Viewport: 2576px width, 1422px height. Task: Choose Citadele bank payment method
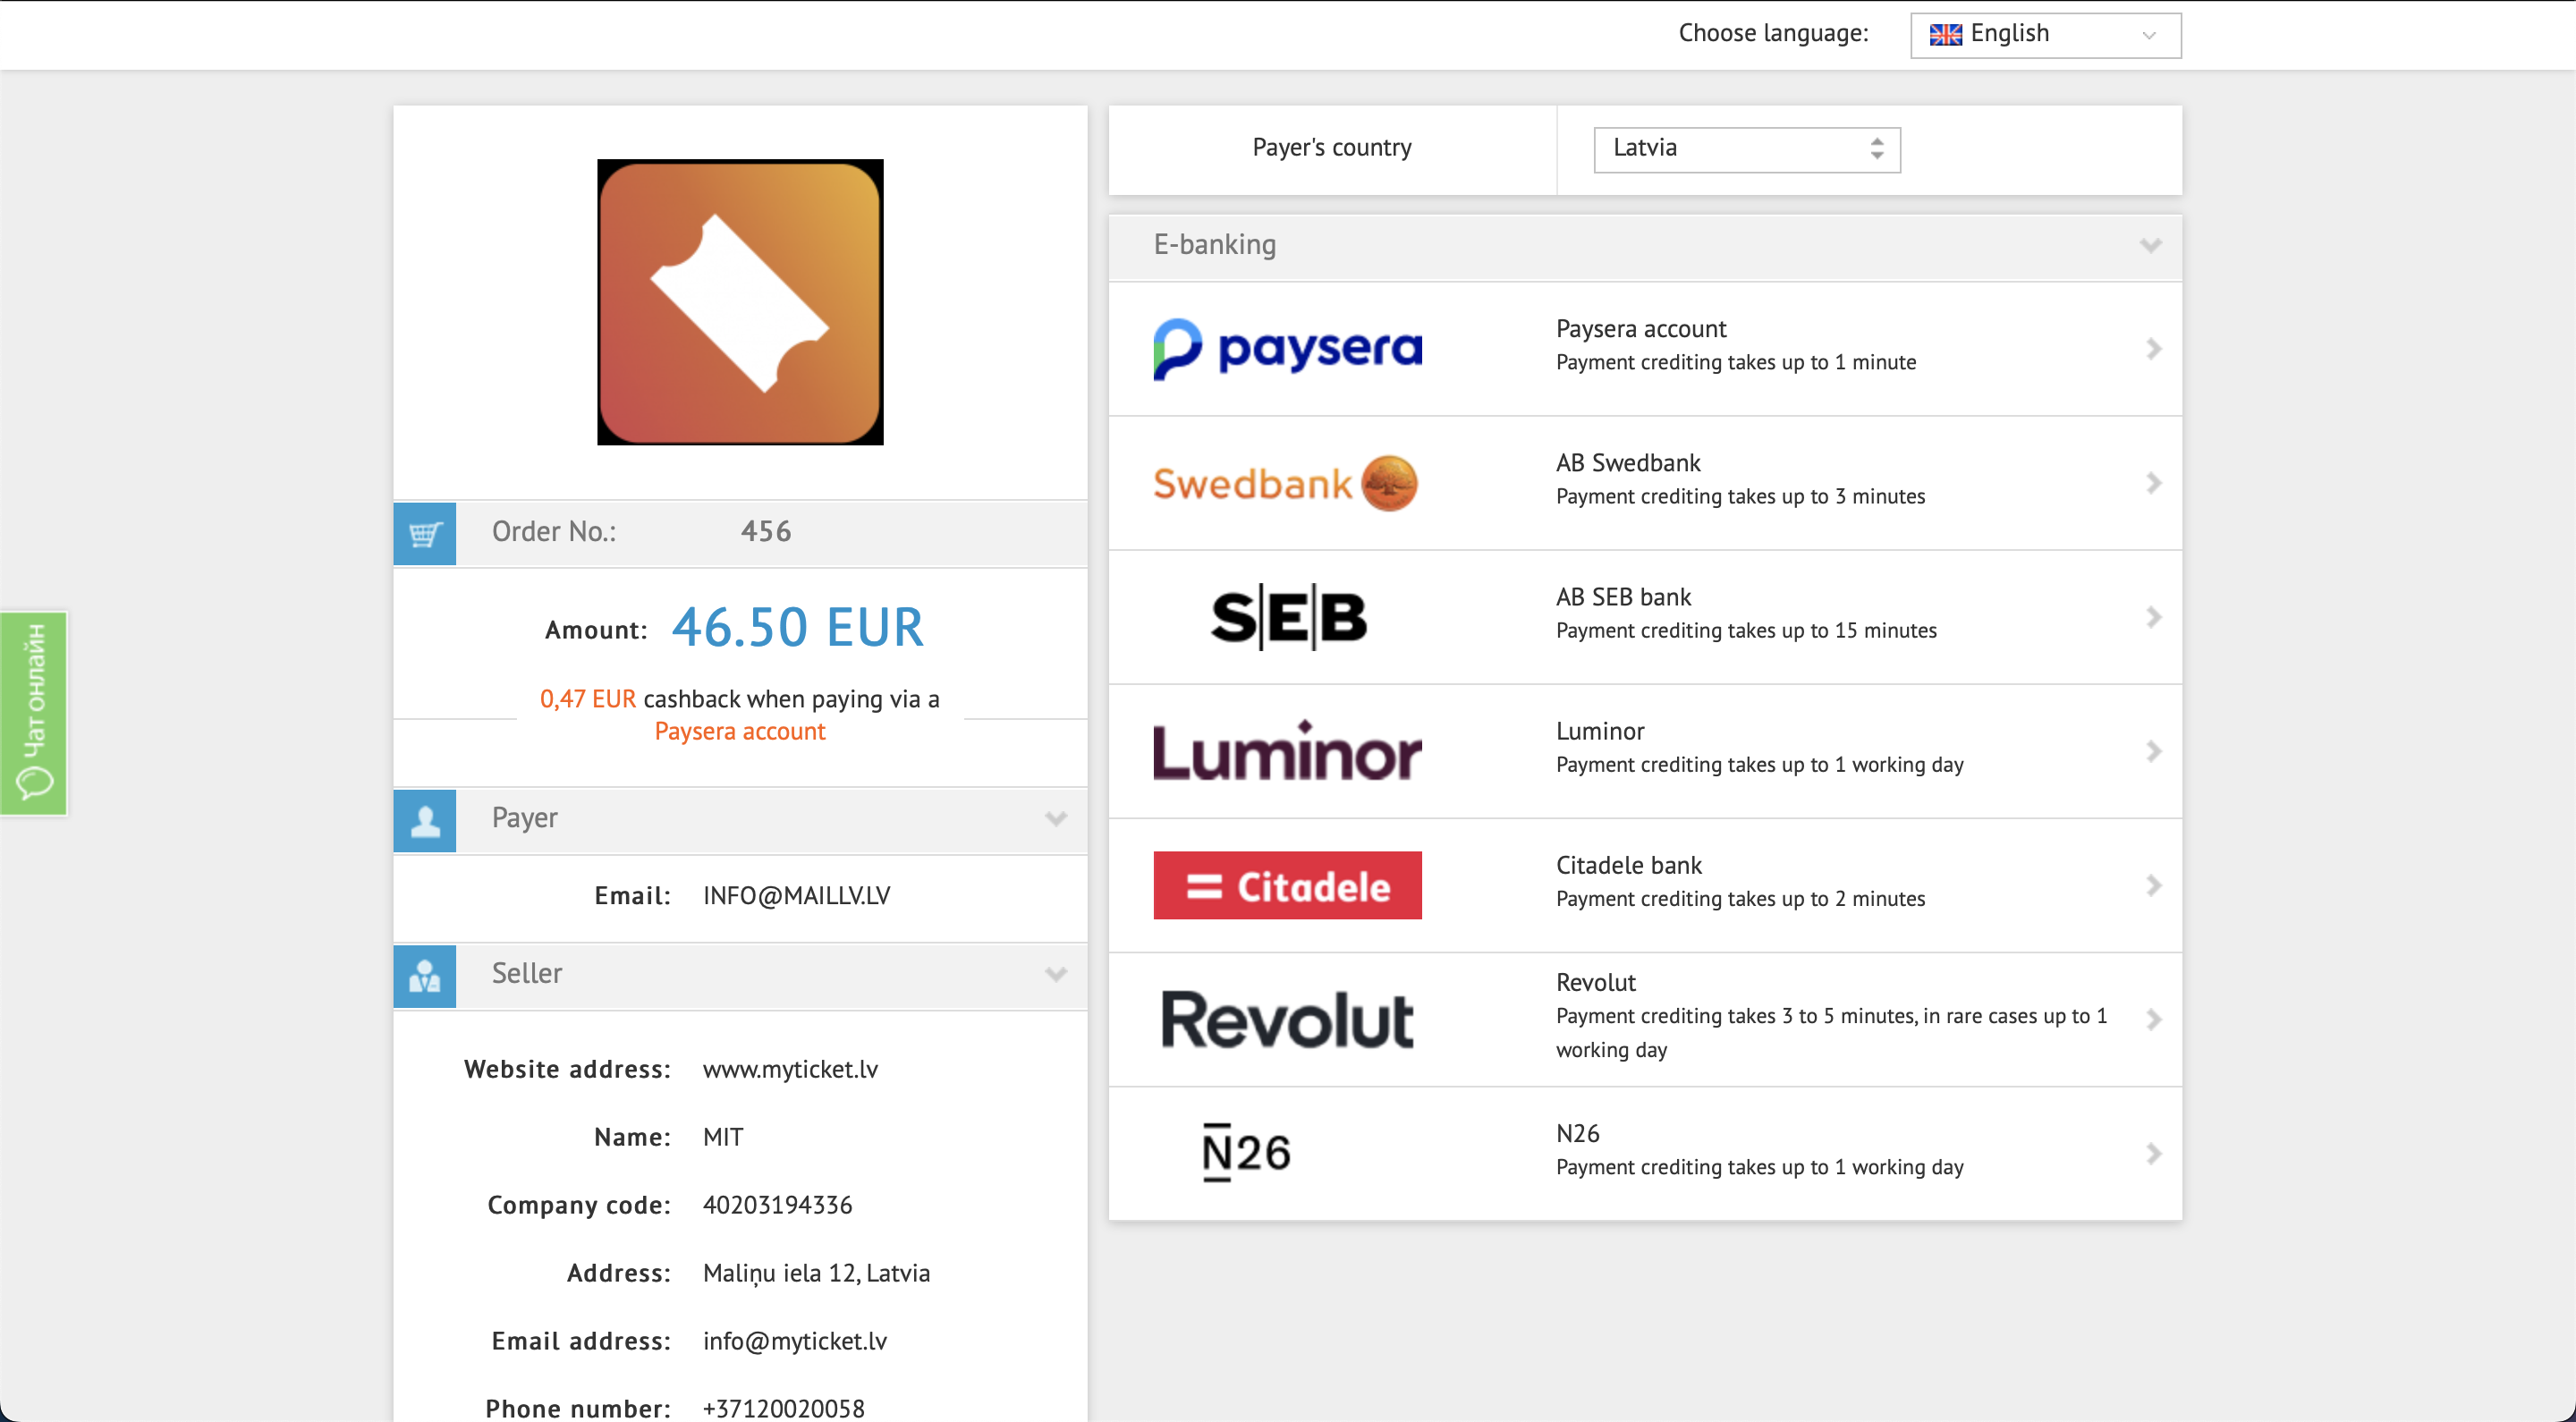[1645, 885]
